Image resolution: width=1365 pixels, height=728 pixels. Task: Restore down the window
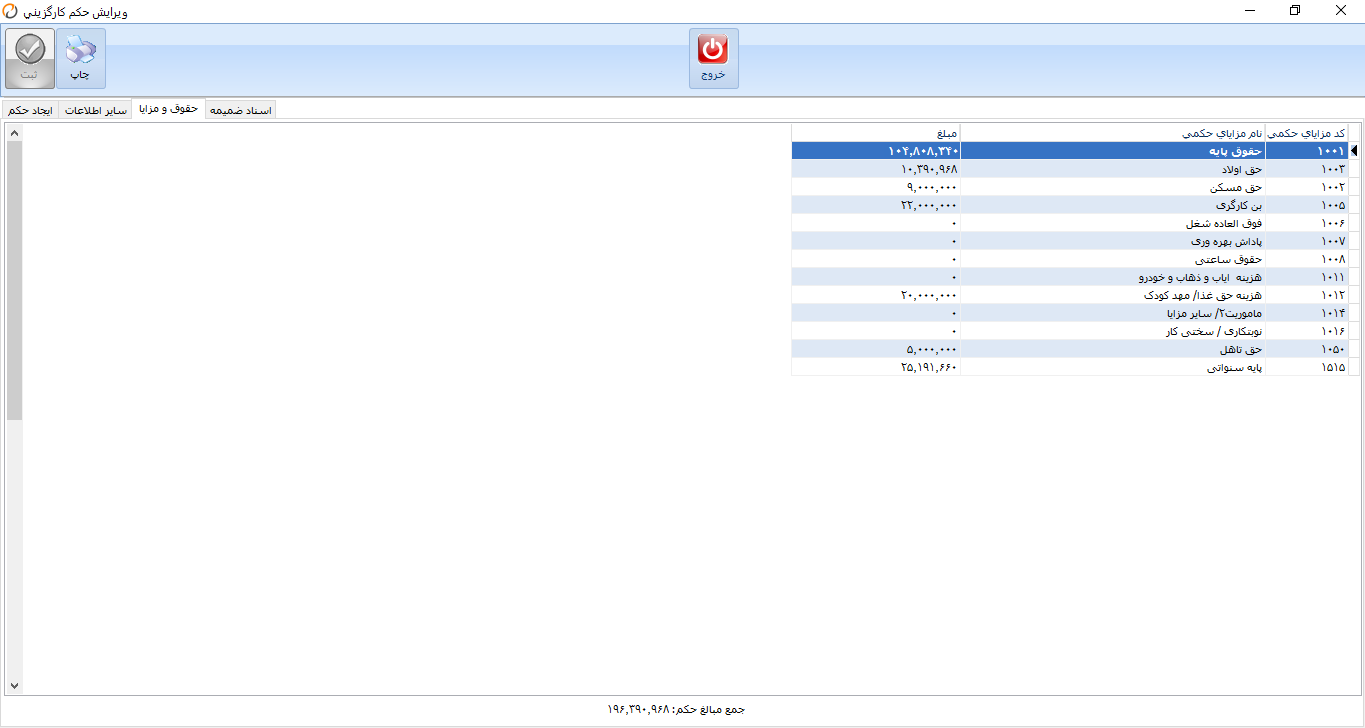point(1295,11)
